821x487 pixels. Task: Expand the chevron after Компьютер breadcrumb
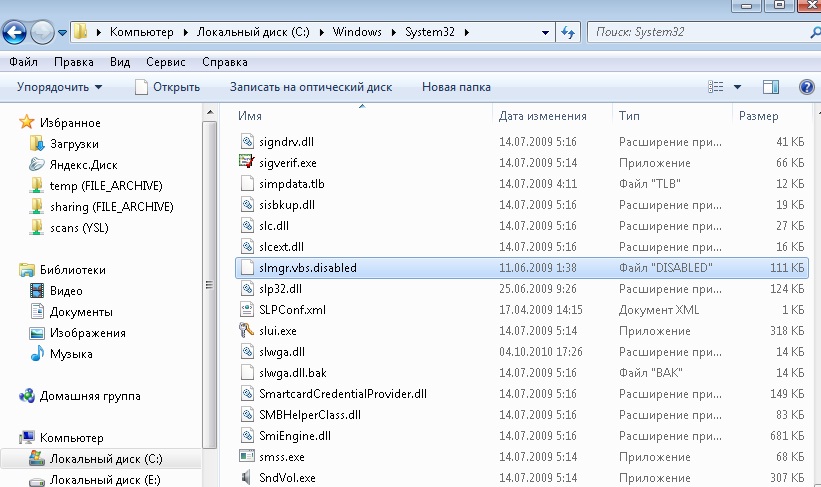185,32
